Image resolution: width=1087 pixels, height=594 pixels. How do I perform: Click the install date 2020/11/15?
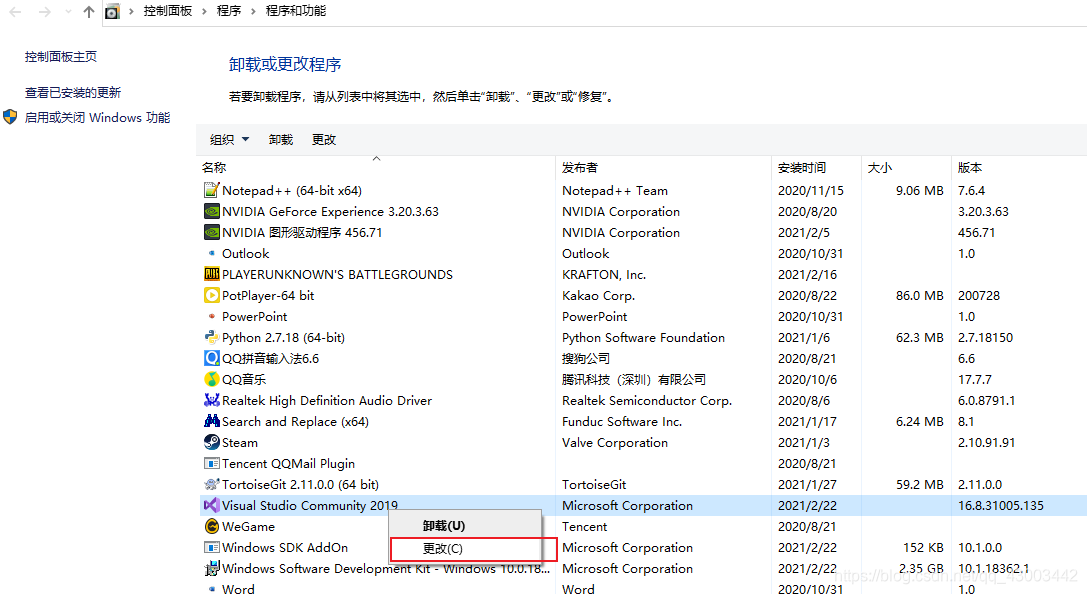click(810, 191)
